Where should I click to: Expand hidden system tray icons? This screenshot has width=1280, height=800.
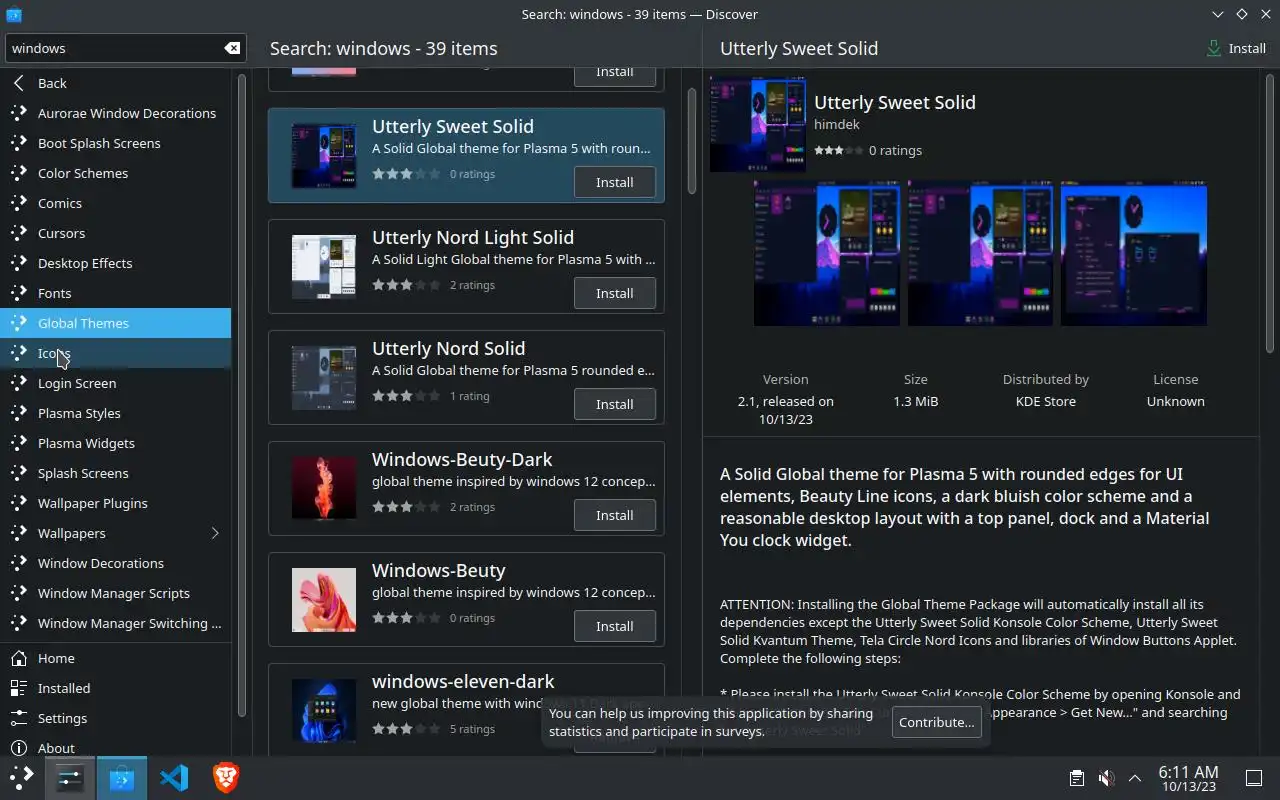pyautogui.click(x=1135, y=778)
